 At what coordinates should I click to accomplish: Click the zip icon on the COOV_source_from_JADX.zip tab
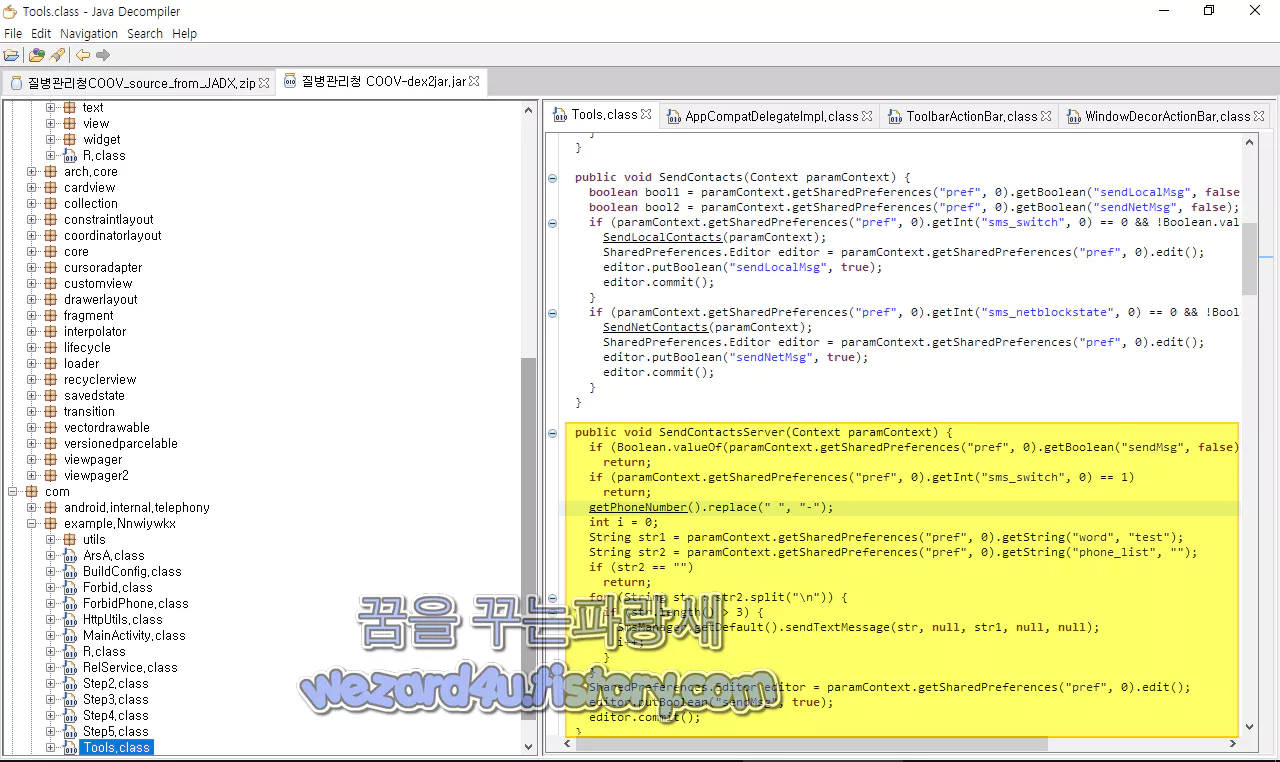click(x=16, y=83)
